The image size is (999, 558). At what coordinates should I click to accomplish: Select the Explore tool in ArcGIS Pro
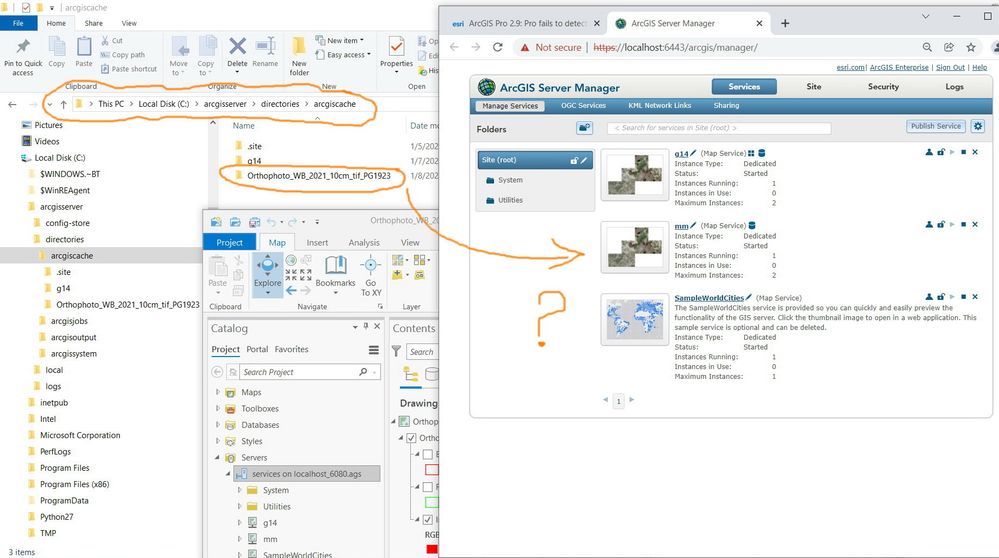268,274
